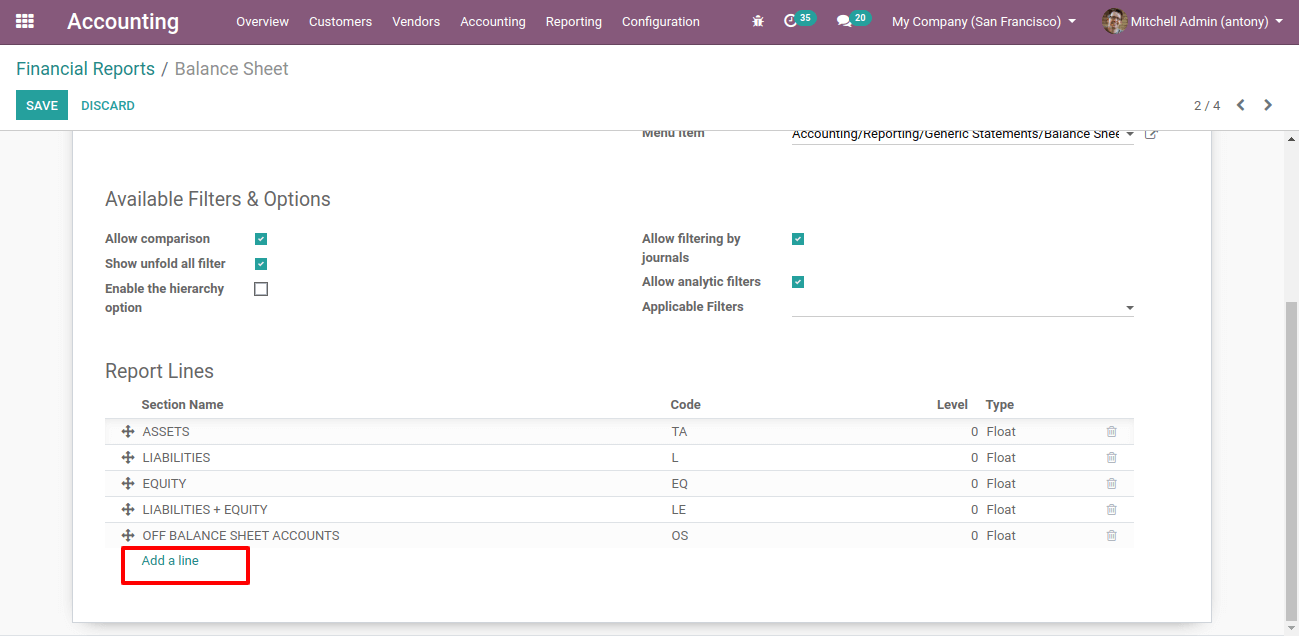Screen dimensions: 1299x636
Task: Click the Accounting app title
Action: 123,21
